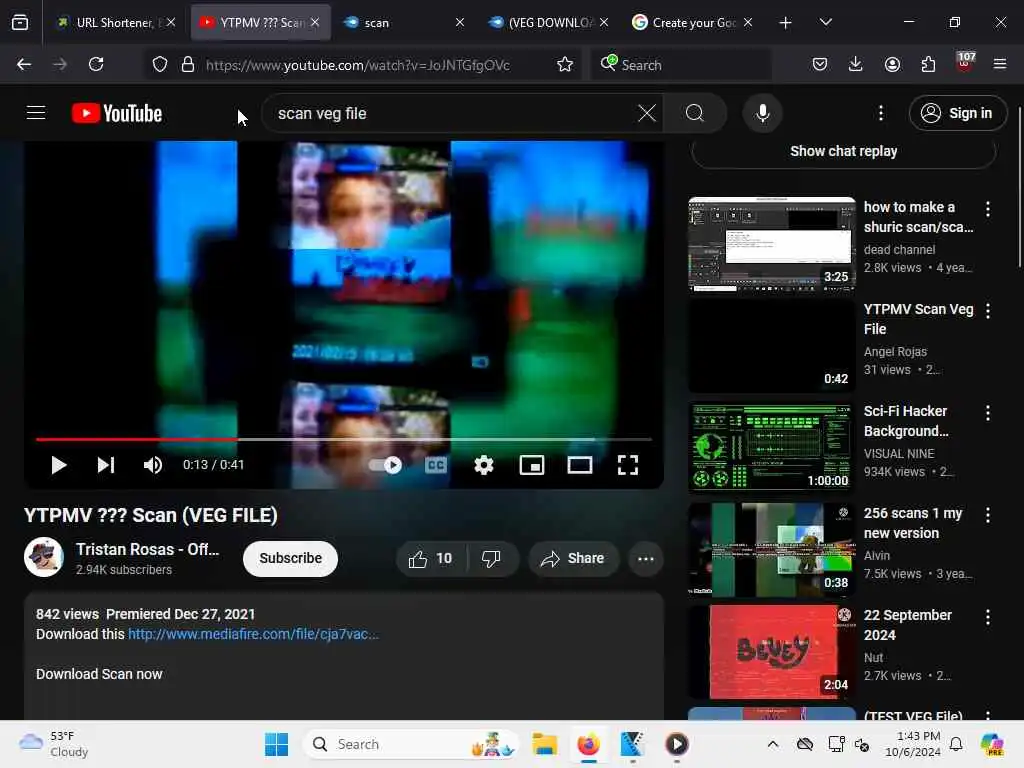The width and height of the screenshot is (1024, 768).
Task: Open '22 September 2024' video title
Action: (x=908, y=625)
